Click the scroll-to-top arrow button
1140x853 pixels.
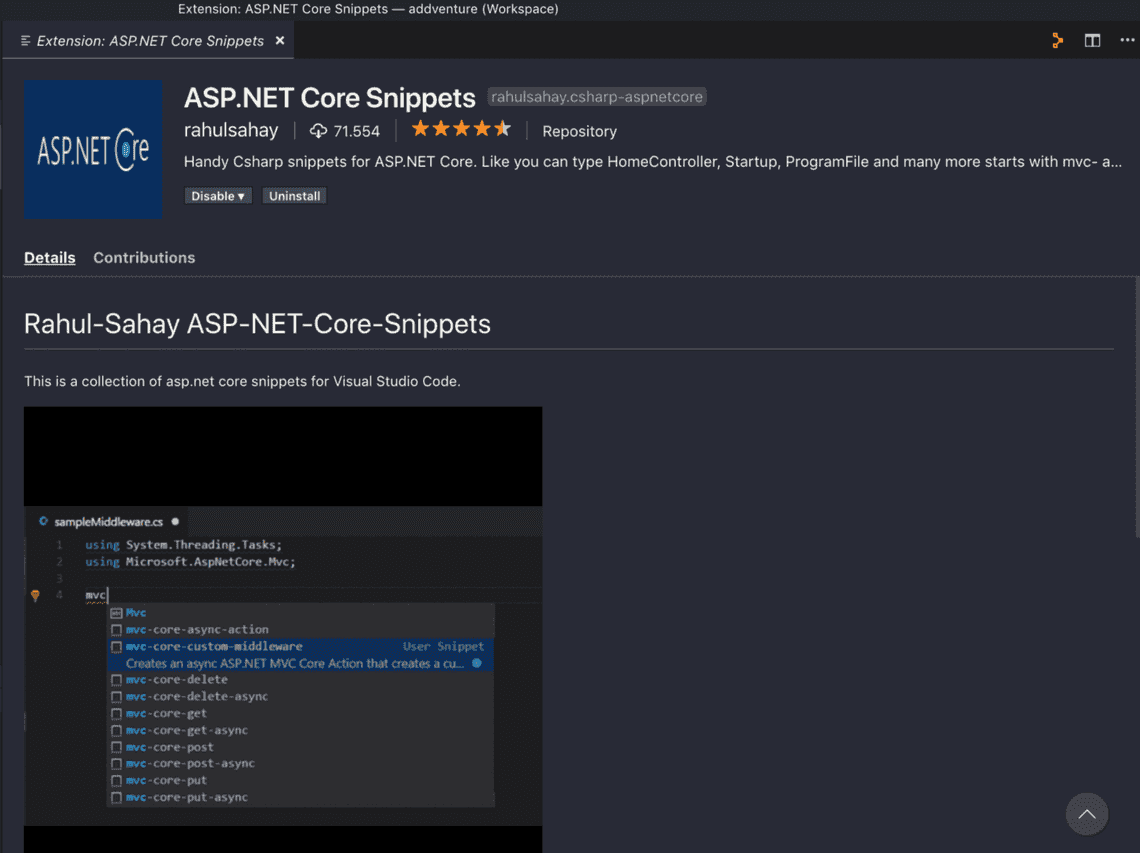pyautogui.click(x=1087, y=814)
